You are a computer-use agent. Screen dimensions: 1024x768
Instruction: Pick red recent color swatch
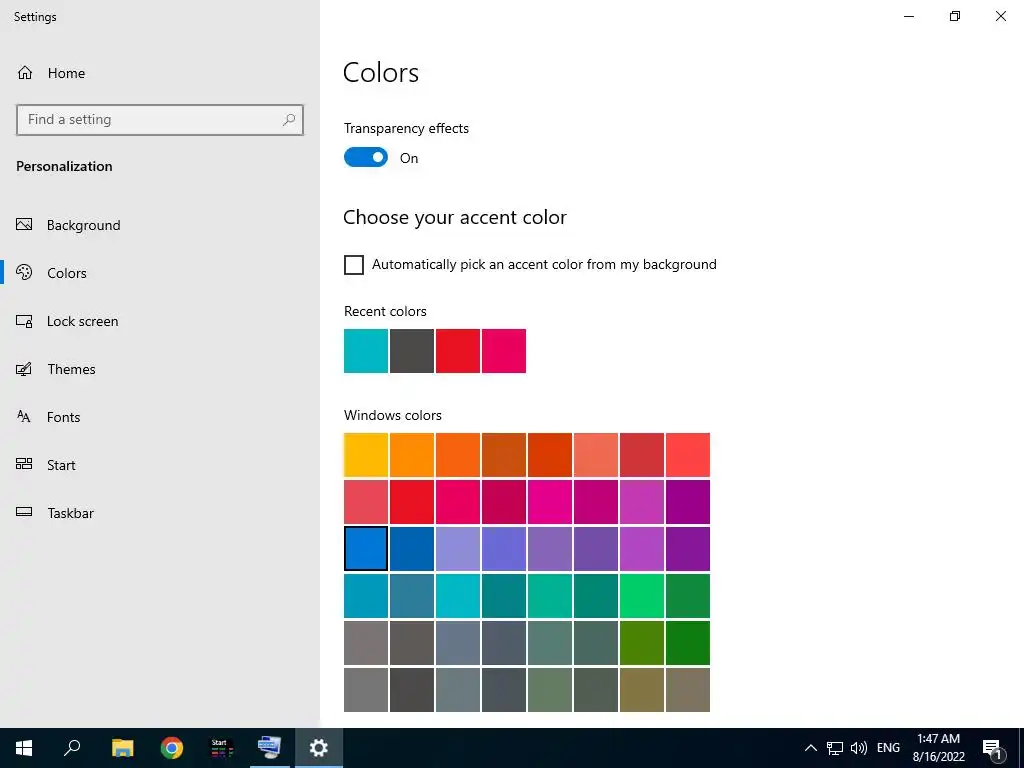(458, 351)
